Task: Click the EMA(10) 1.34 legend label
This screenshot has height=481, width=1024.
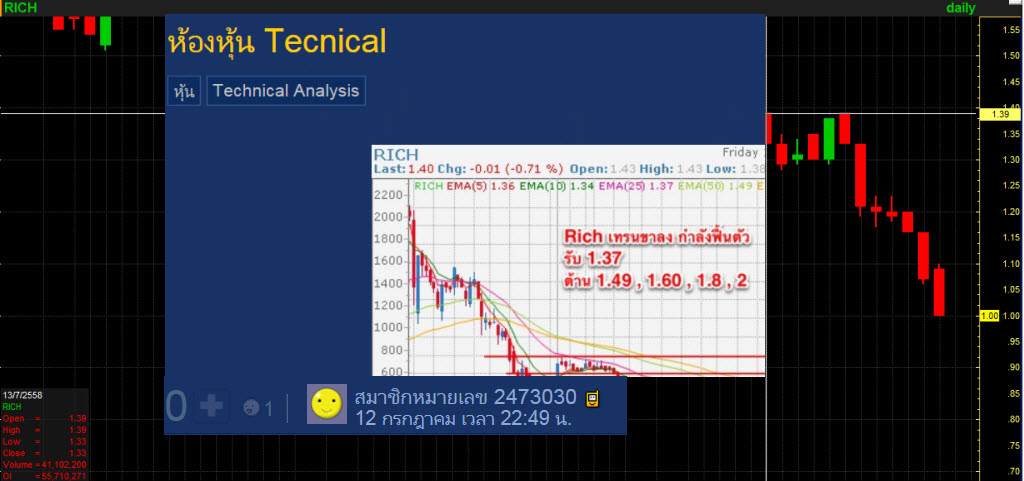Action: pyautogui.click(x=555, y=186)
